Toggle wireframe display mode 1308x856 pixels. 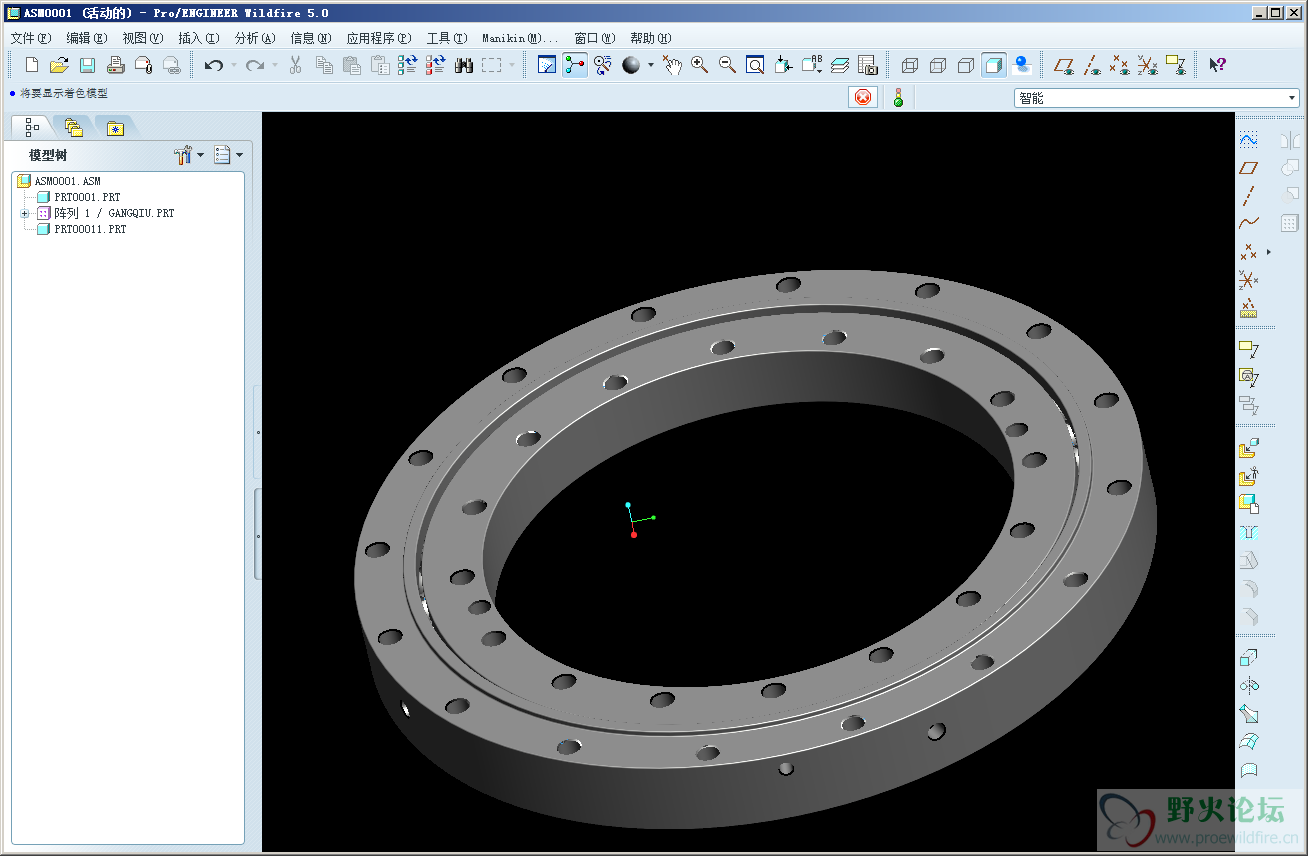(x=910, y=65)
